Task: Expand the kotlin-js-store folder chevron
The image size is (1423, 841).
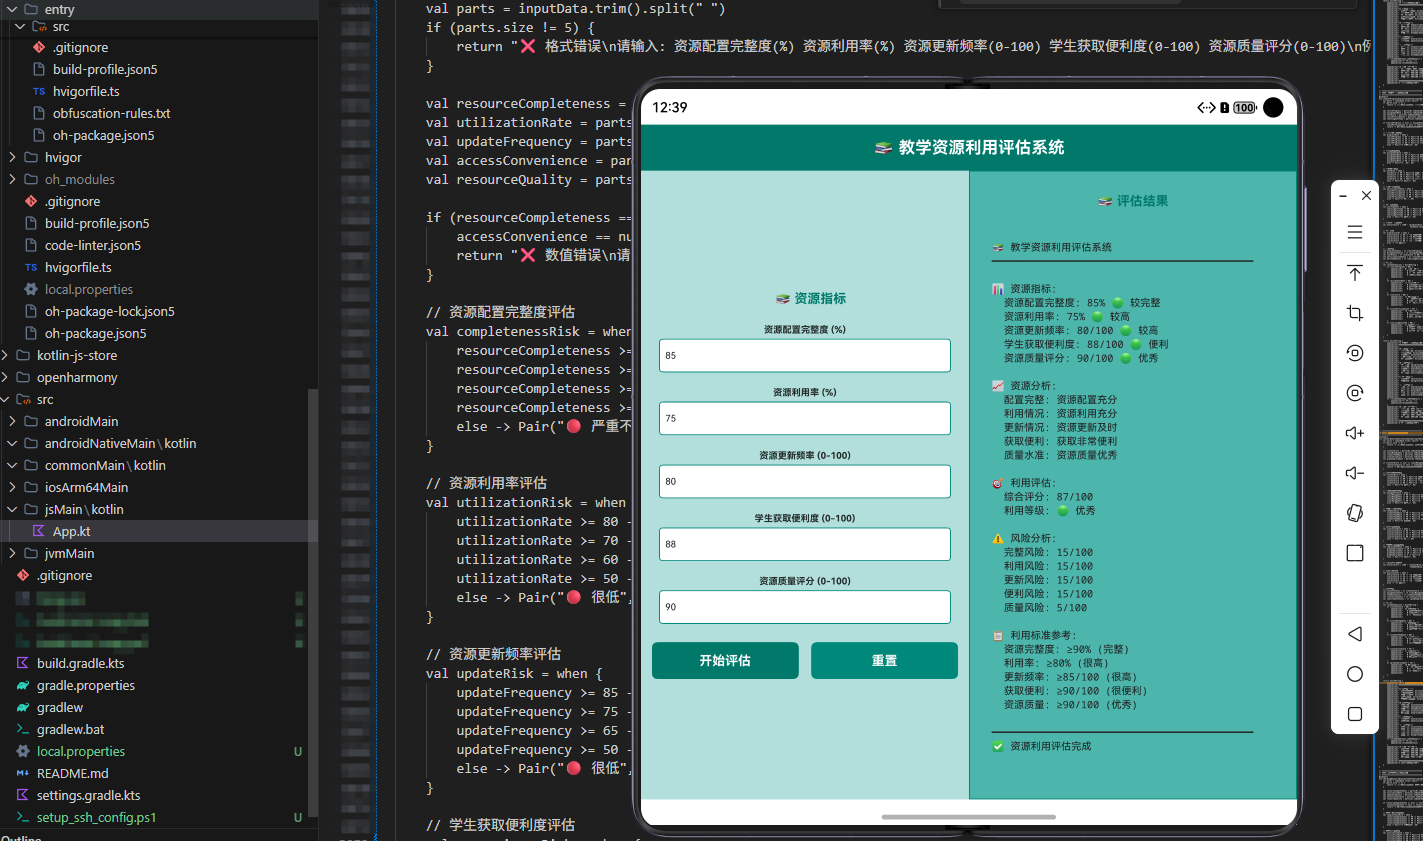Action: 5,355
